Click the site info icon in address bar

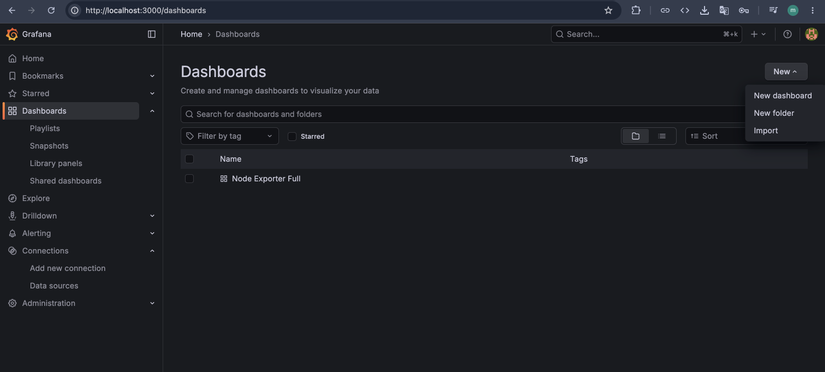(x=75, y=11)
